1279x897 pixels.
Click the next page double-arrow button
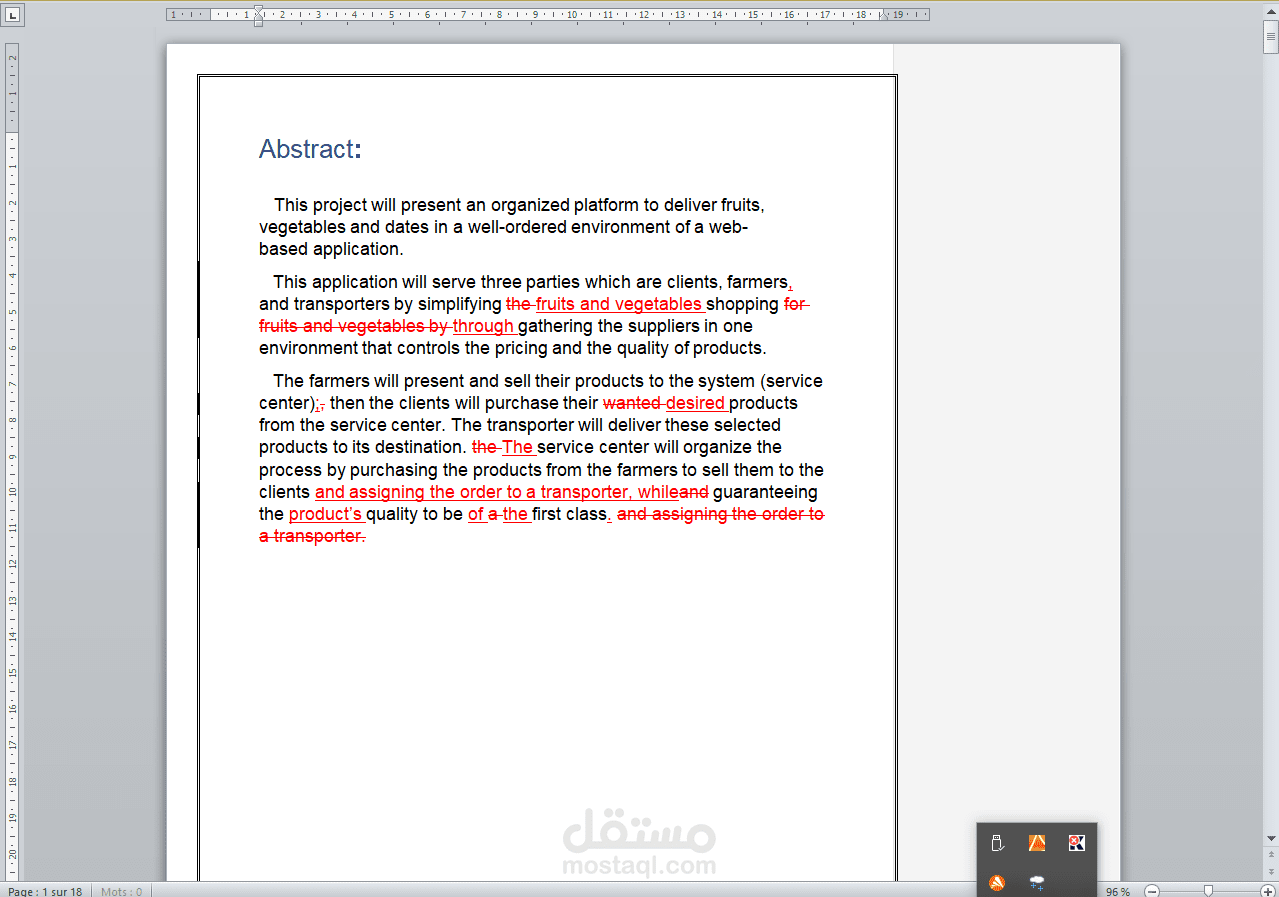coord(1271,873)
